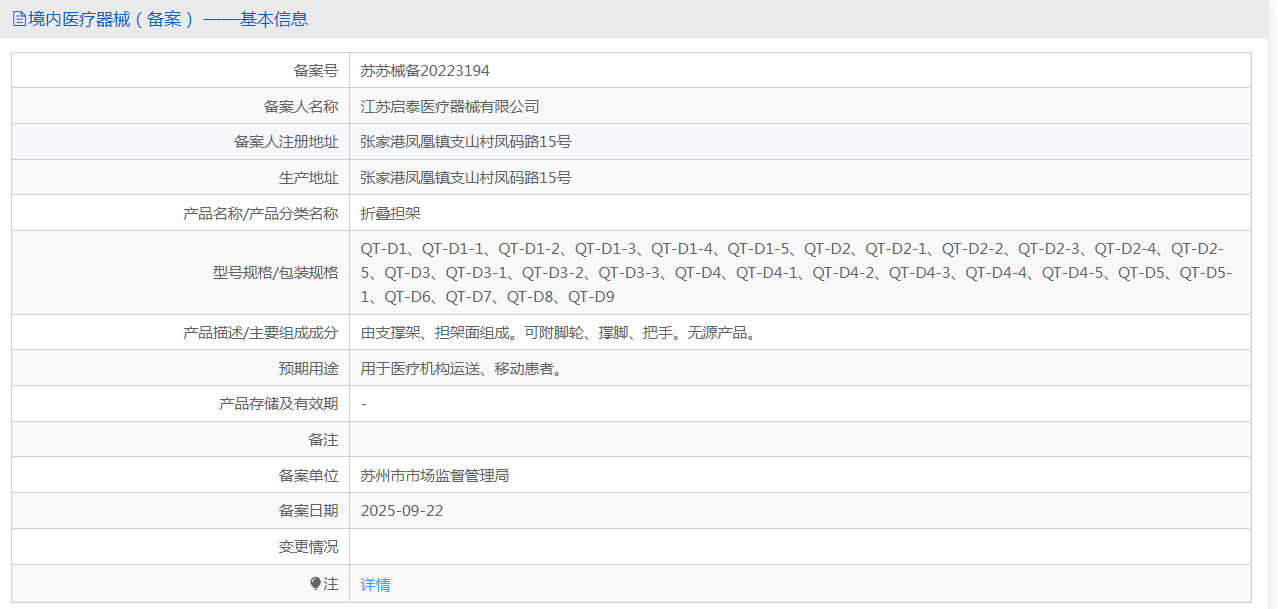Click filing date 2025-09-22
The image size is (1278, 609).
point(402,511)
